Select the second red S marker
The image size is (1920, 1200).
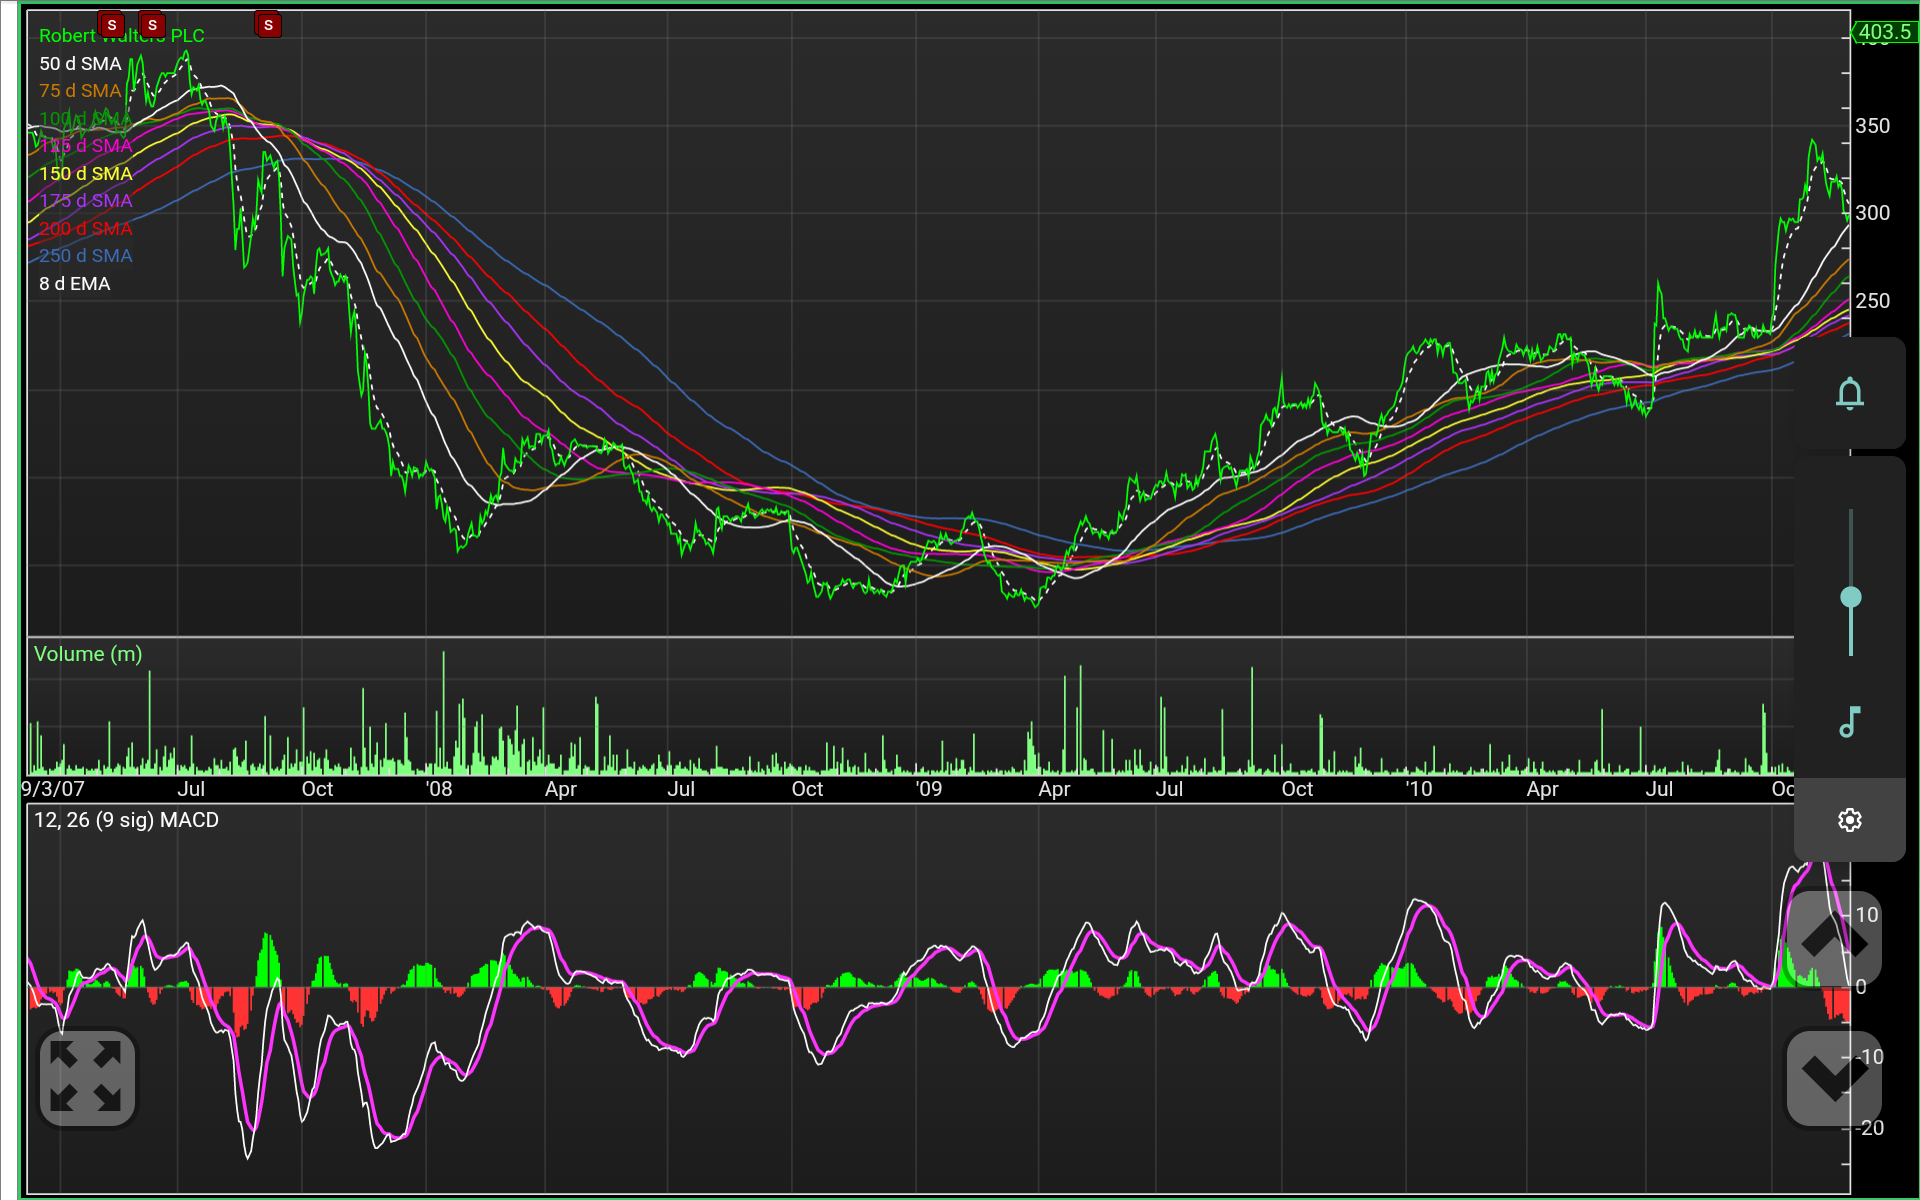click(152, 25)
